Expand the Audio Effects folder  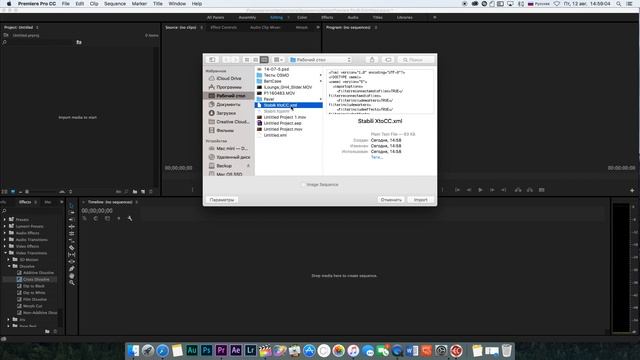5,233
